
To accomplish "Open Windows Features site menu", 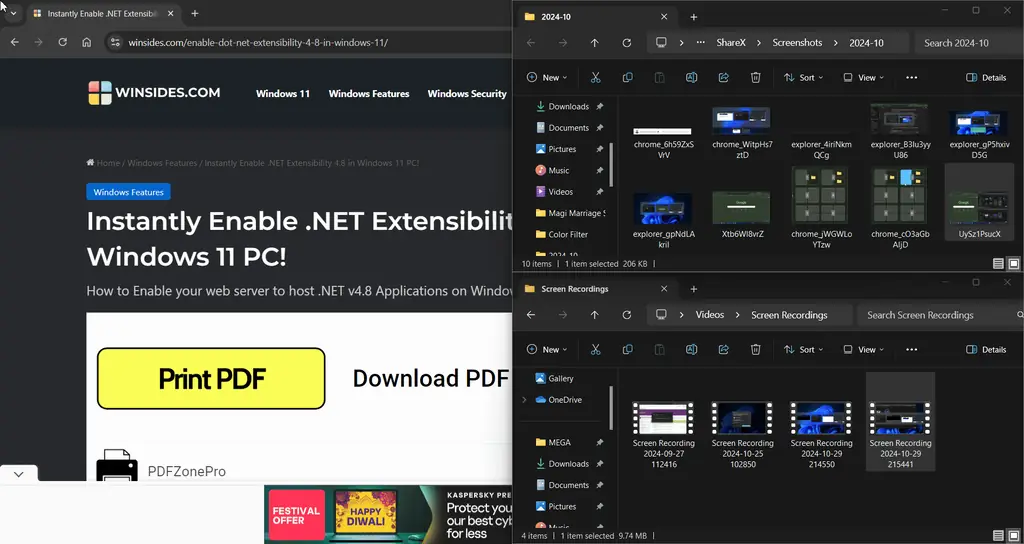I will [369, 93].
